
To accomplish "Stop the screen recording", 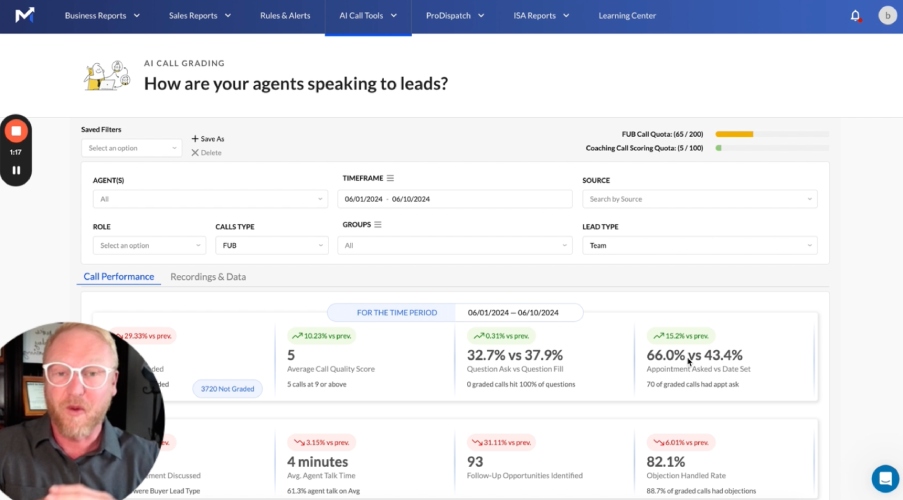I will click(16, 131).
